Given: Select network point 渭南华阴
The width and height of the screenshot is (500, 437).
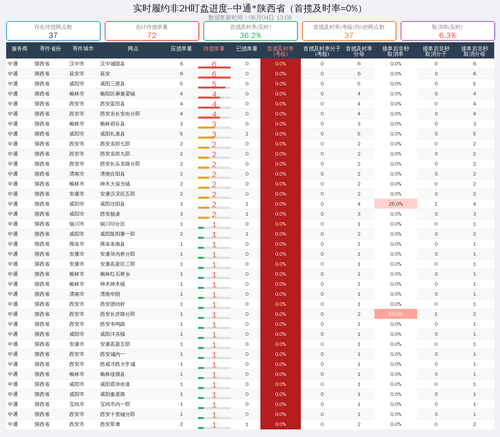Looking at the screenshot, I should [110, 294].
